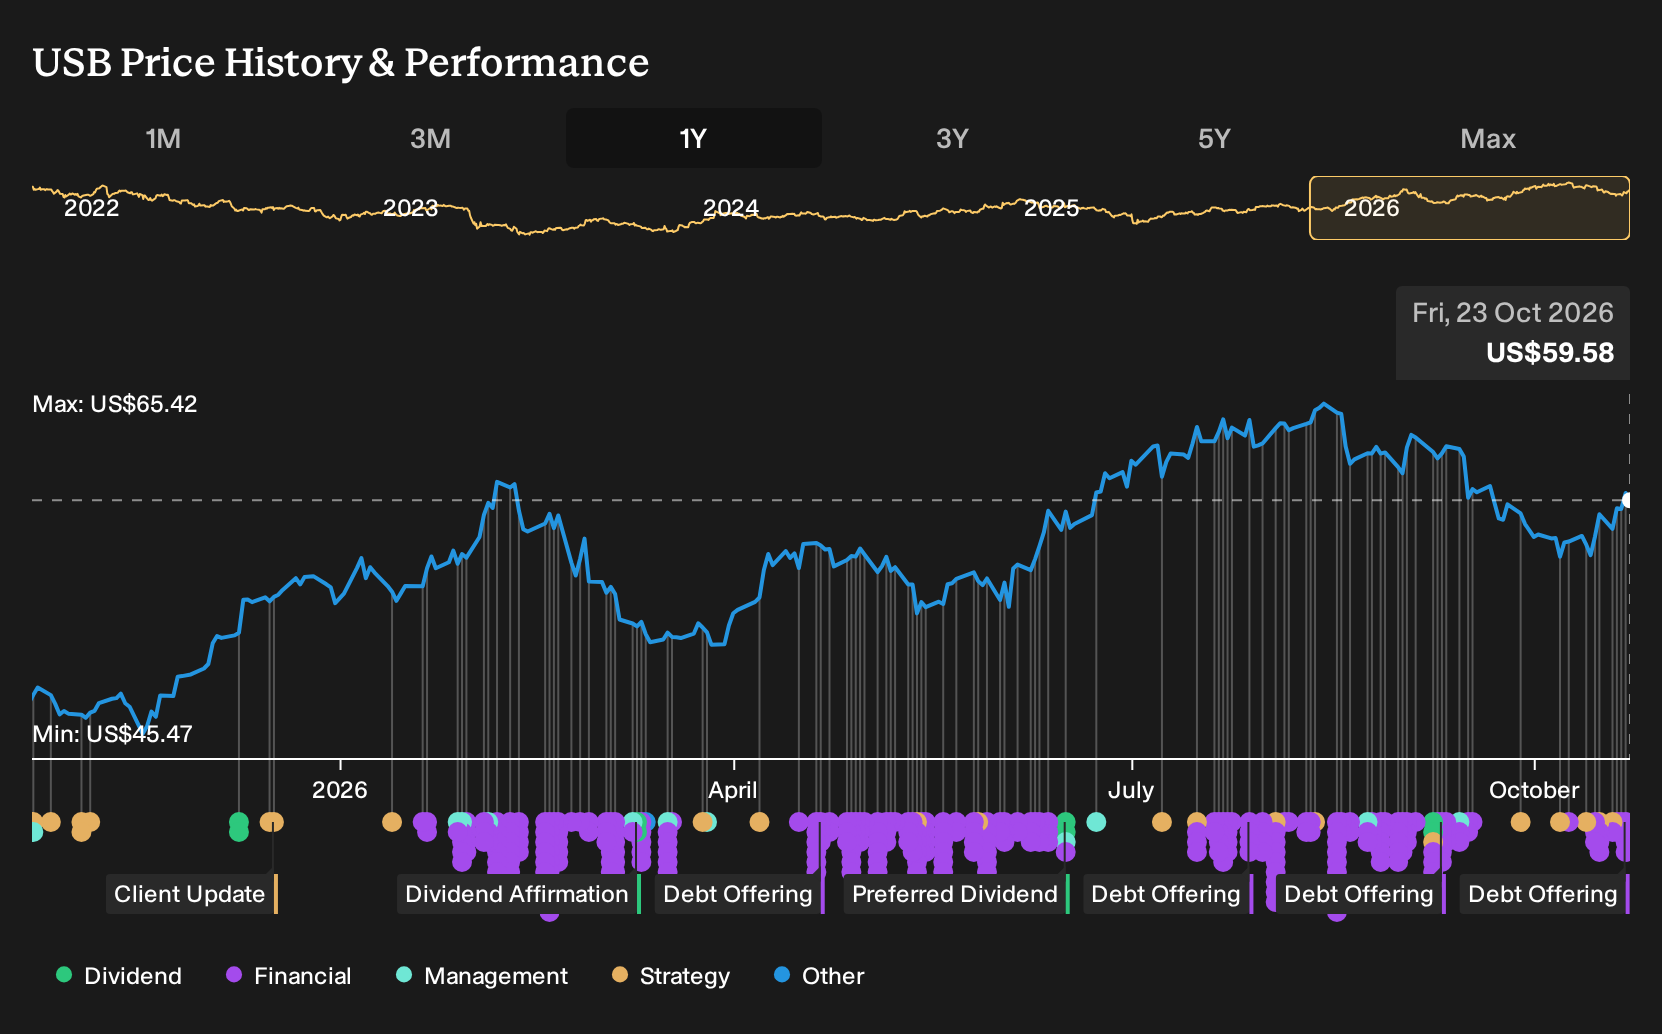Click the Min: US$45.47 label

point(112,734)
